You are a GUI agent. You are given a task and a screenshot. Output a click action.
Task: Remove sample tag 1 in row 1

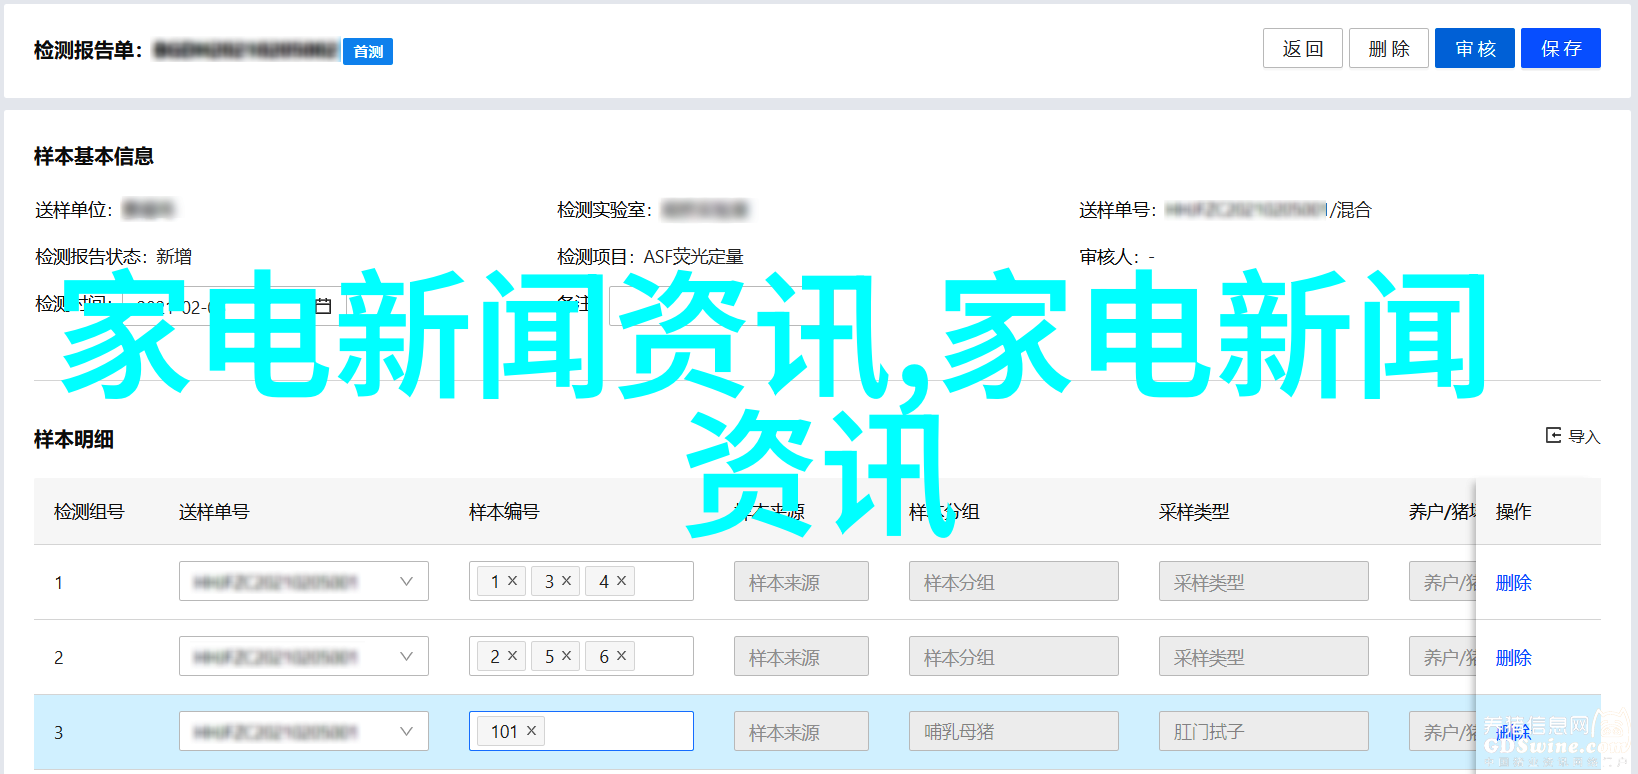[512, 581]
